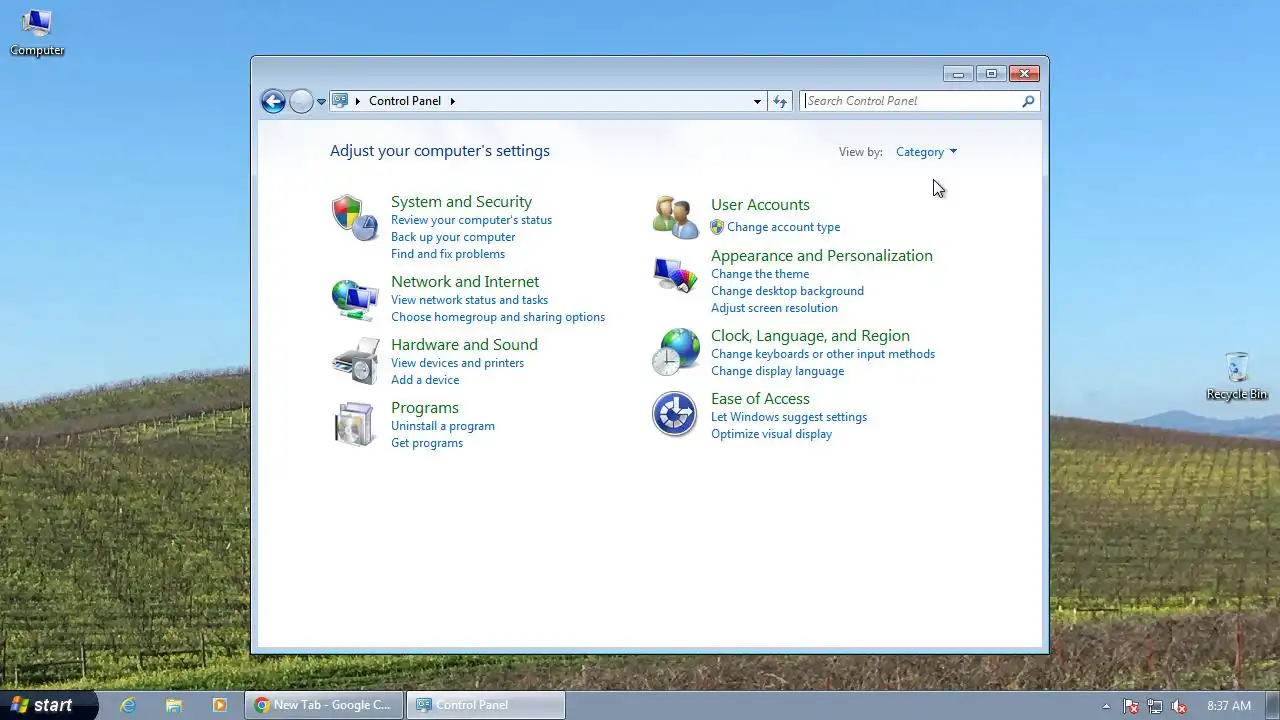Open the User Accounts people icon
The width and height of the screenshot is (1280, 720).
[675, 217]
